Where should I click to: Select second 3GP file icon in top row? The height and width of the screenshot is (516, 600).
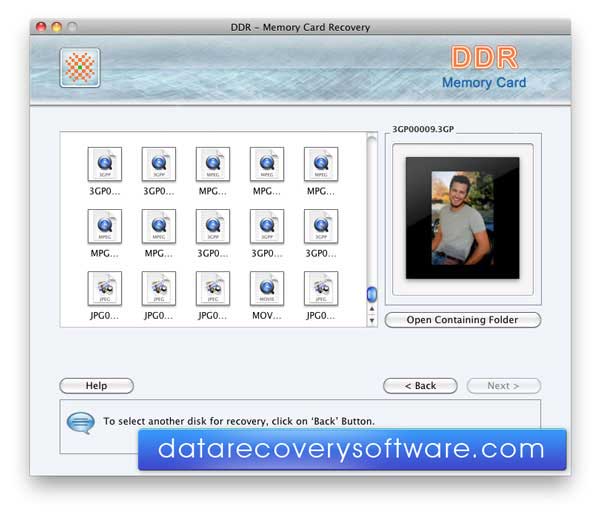(158, 164)
